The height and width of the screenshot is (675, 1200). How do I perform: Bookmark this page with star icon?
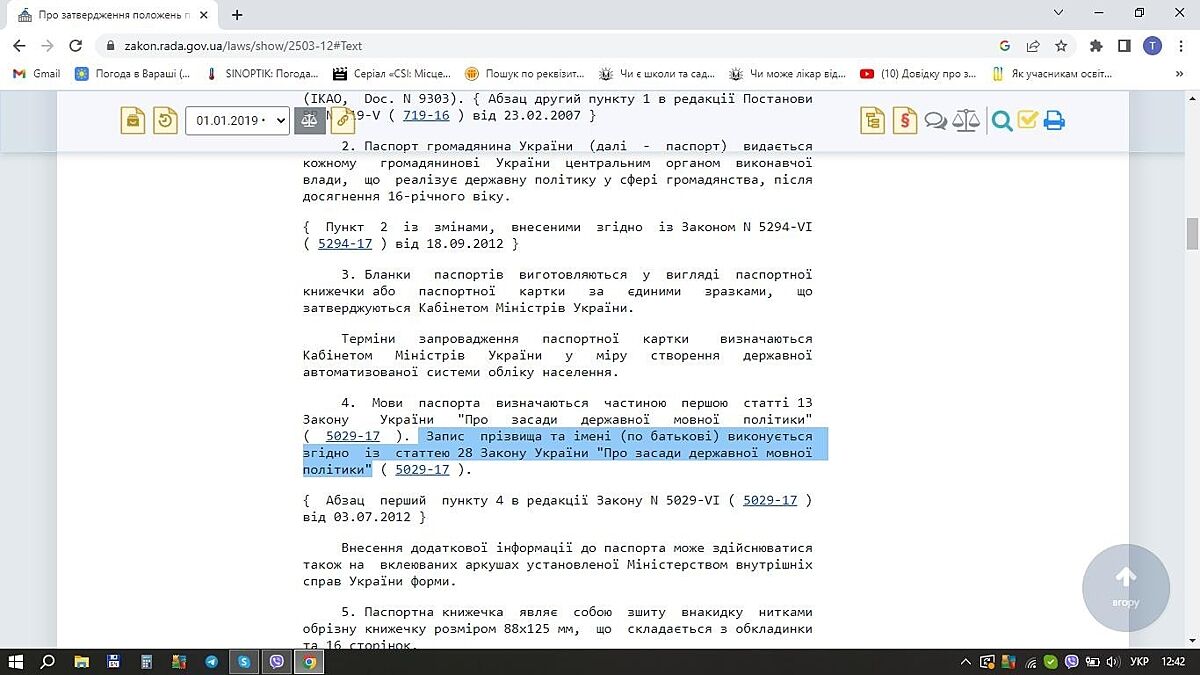pyautogui.click(x=1061, y=46)
